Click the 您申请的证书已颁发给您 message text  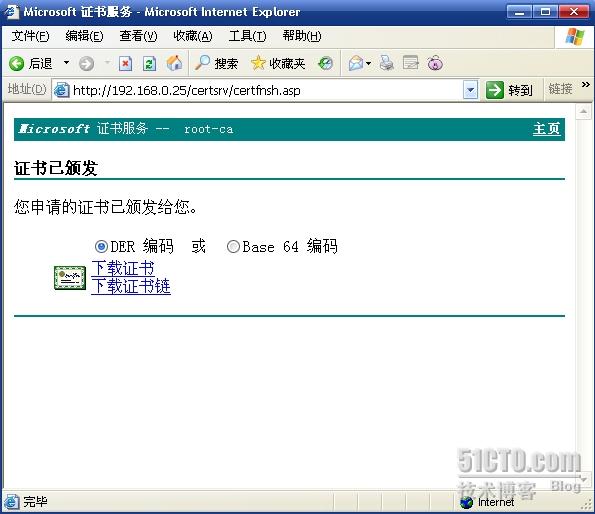tap(105, 207)
